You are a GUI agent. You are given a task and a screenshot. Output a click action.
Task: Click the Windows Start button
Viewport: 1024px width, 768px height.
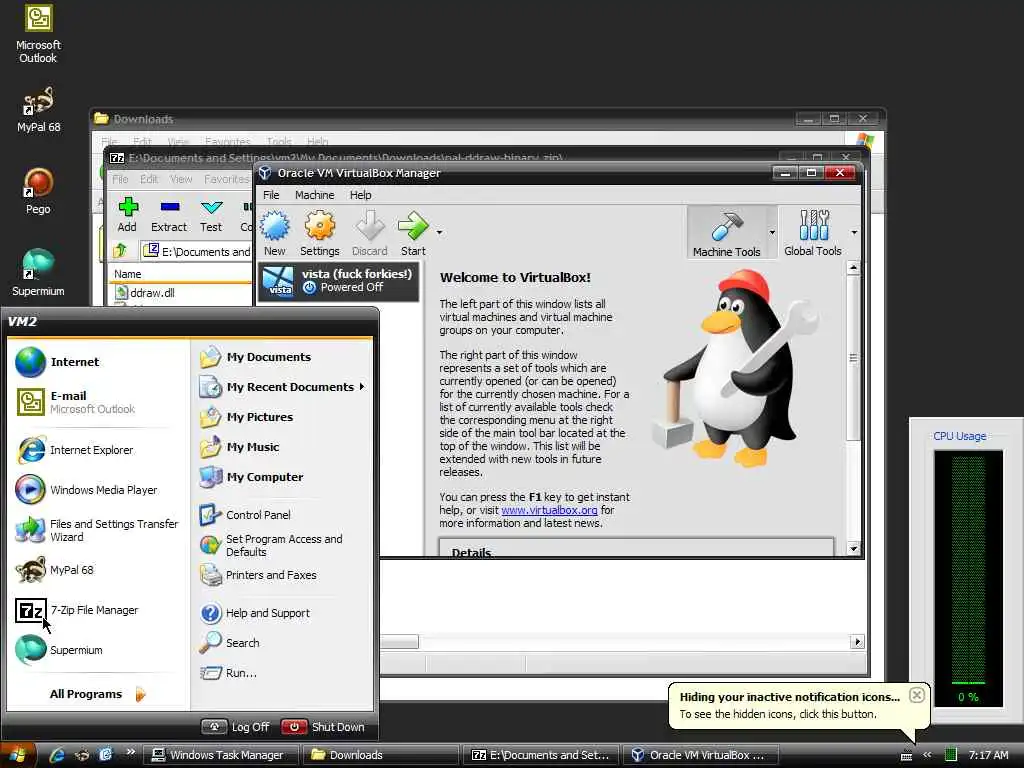[18, 756]
